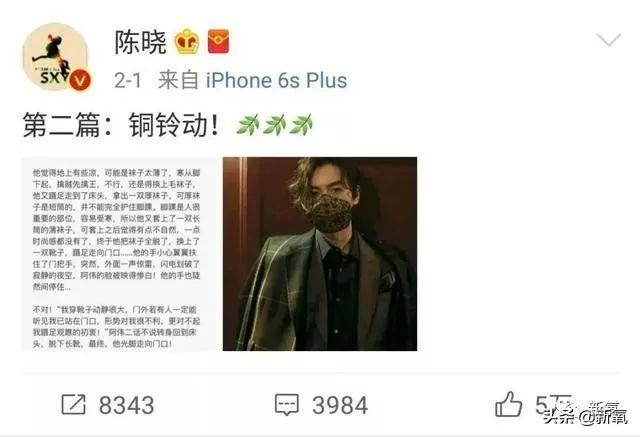Screen dimensions: 640x437
Task: Tap the comment bubble icon
Action: click(287, 404)
